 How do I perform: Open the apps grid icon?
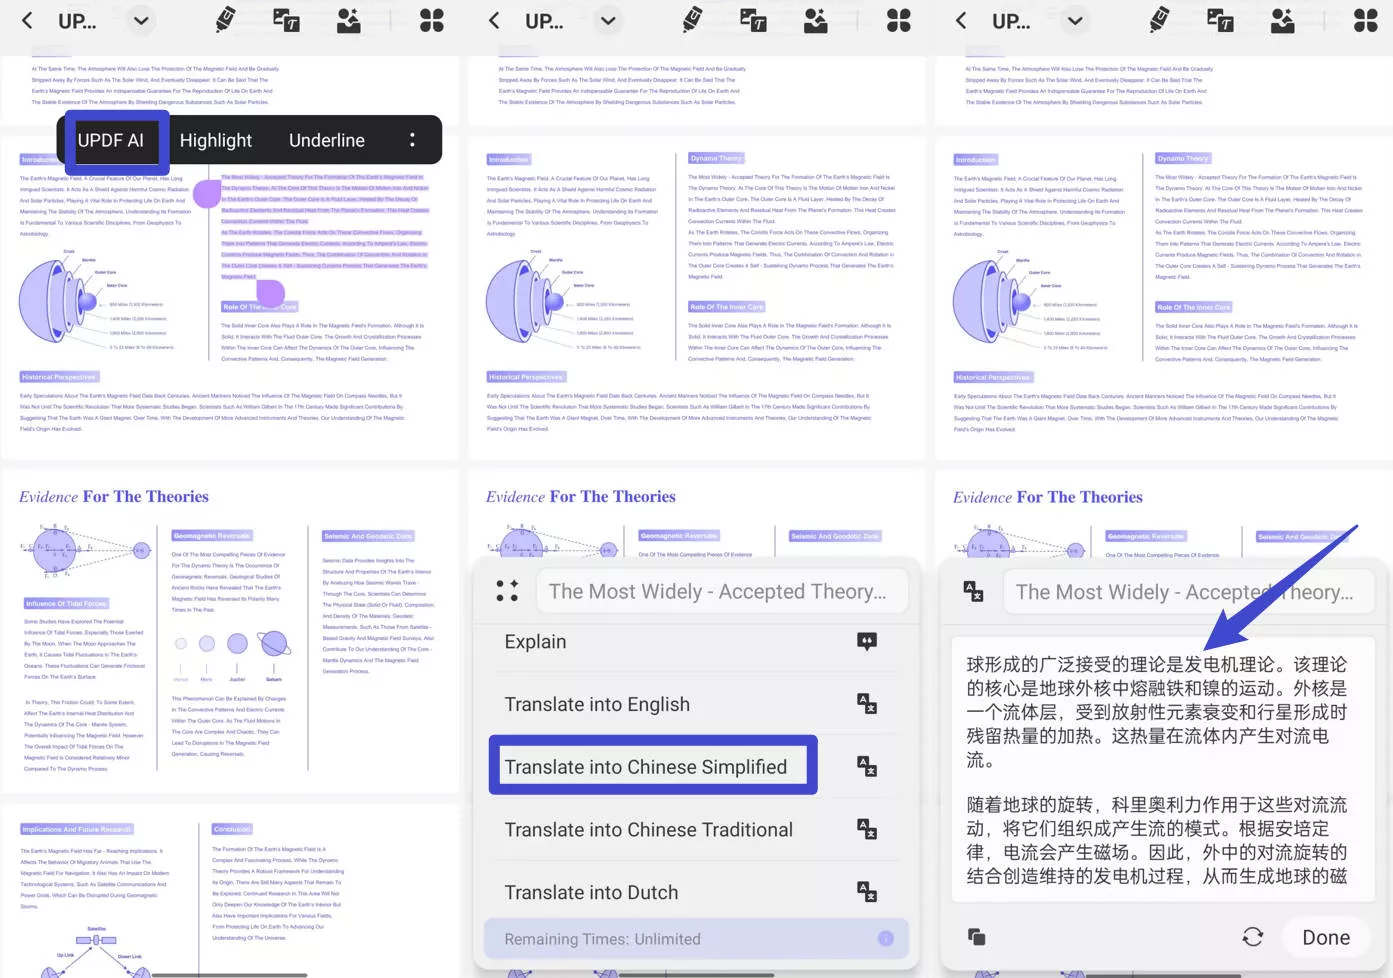431,20
